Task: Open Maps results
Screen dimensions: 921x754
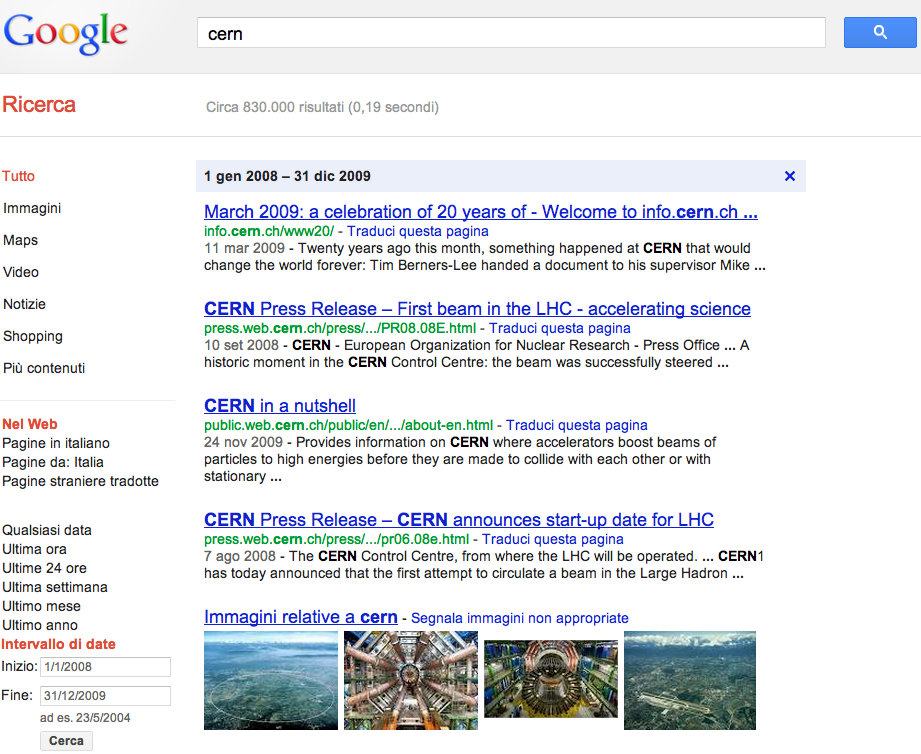Action: [x=21, y=240]
